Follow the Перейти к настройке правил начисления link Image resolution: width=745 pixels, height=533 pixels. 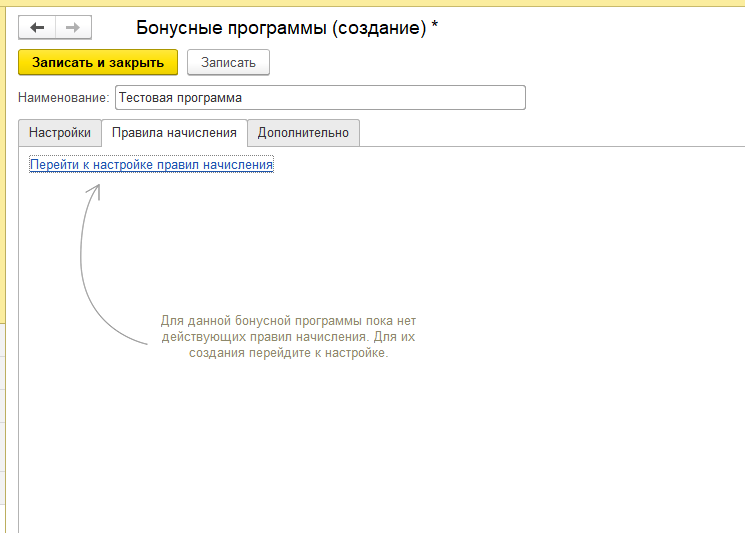151,165
